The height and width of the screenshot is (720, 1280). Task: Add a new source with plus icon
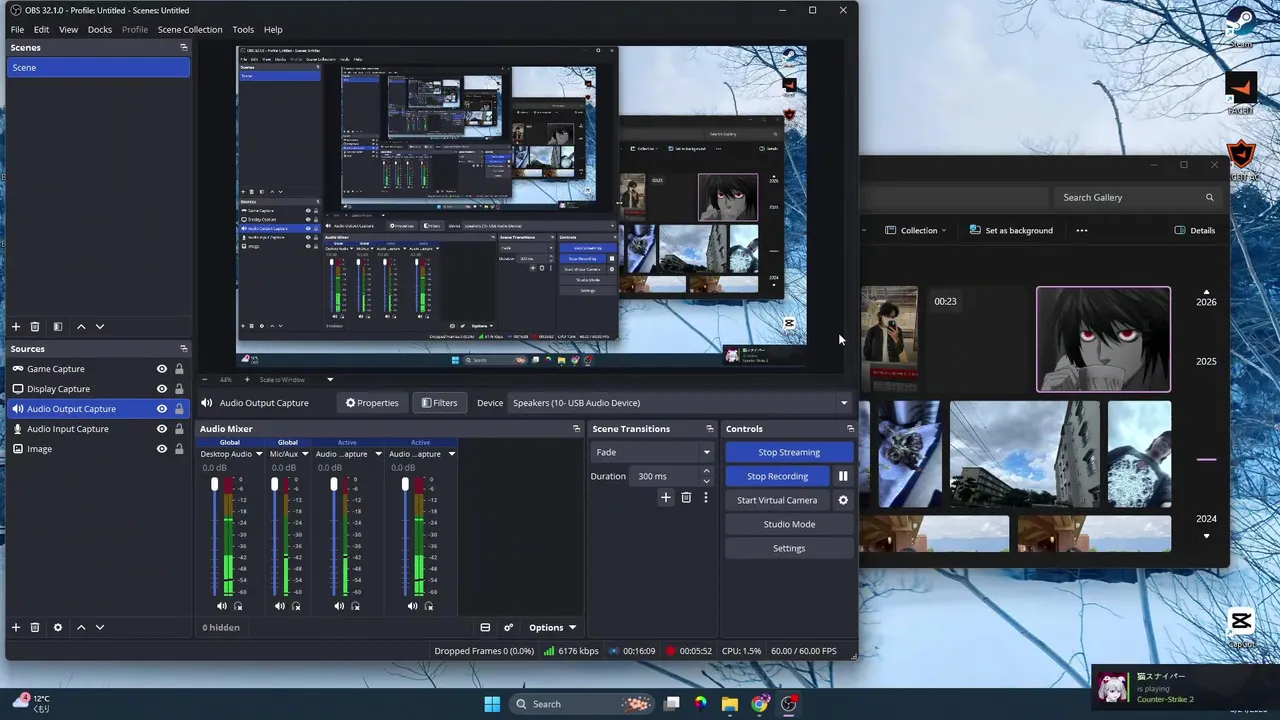point(15,628)
